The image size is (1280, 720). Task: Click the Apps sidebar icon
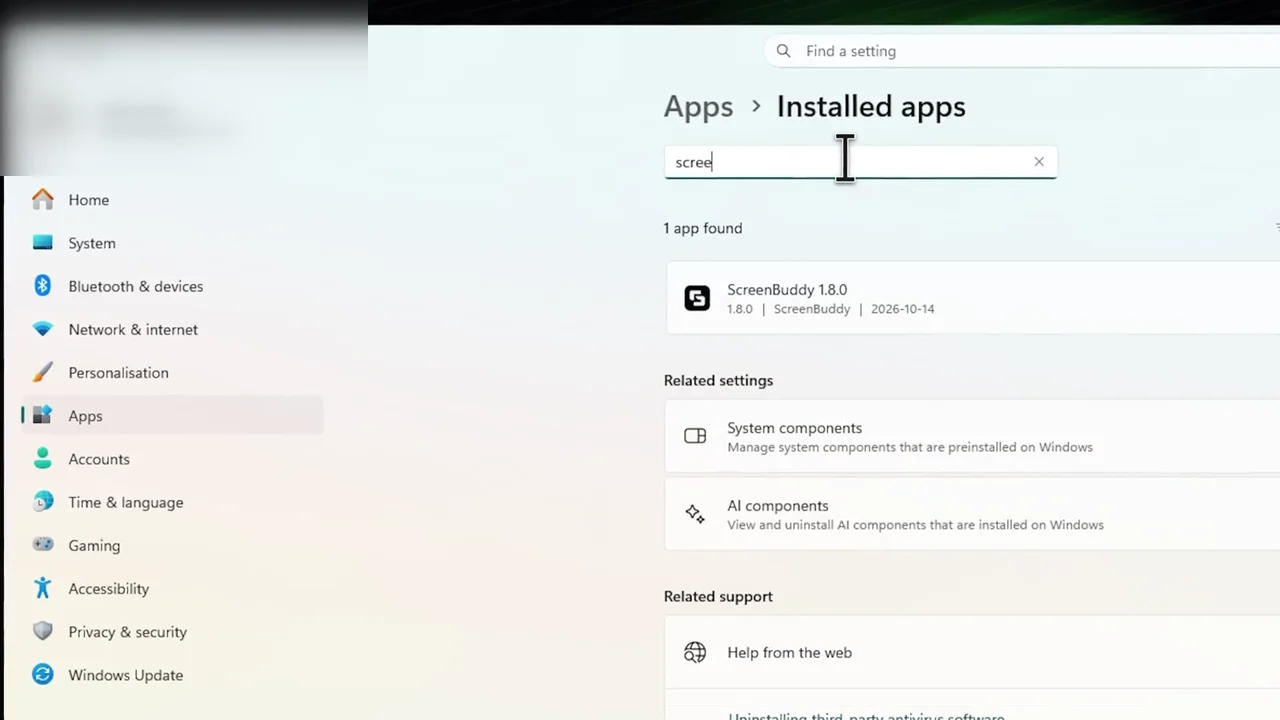(42, 415)
